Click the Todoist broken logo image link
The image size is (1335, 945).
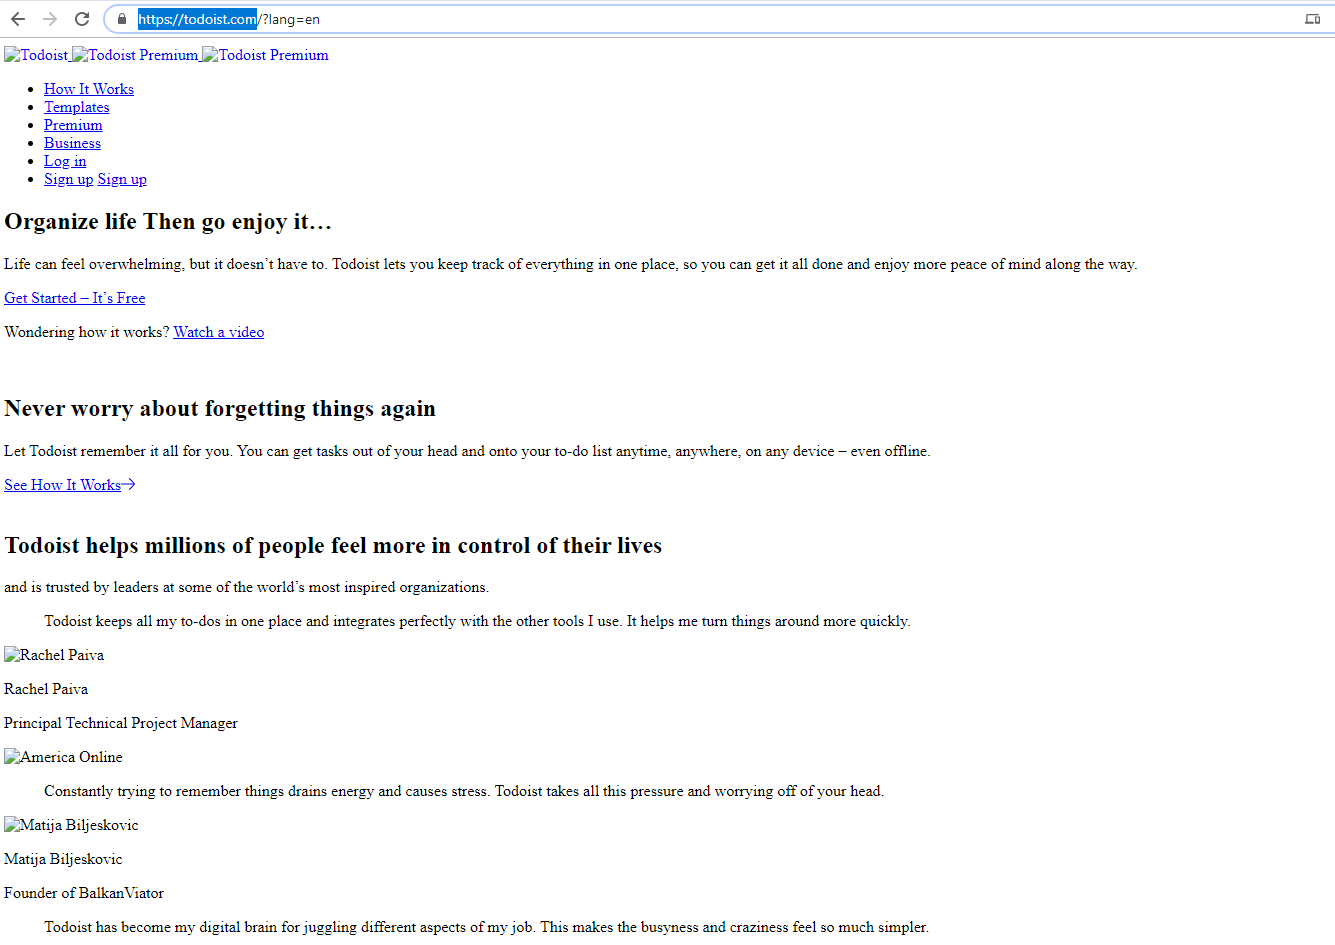36,55
